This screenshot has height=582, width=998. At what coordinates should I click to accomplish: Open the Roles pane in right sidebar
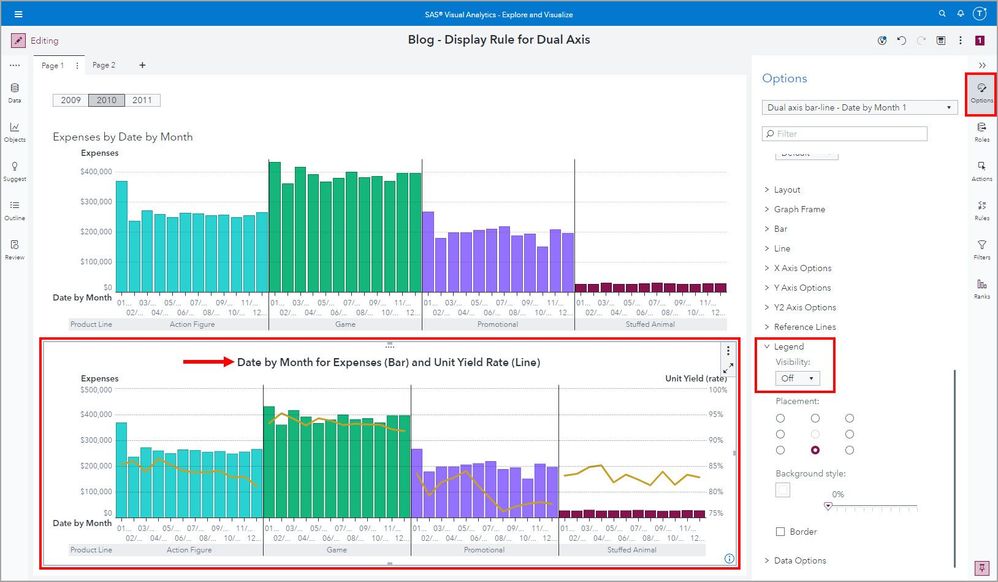pos(981,132)
